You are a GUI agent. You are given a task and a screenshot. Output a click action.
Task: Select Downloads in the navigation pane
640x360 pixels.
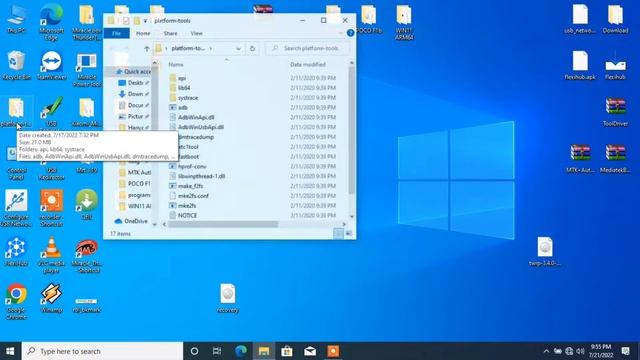[134, 94]
